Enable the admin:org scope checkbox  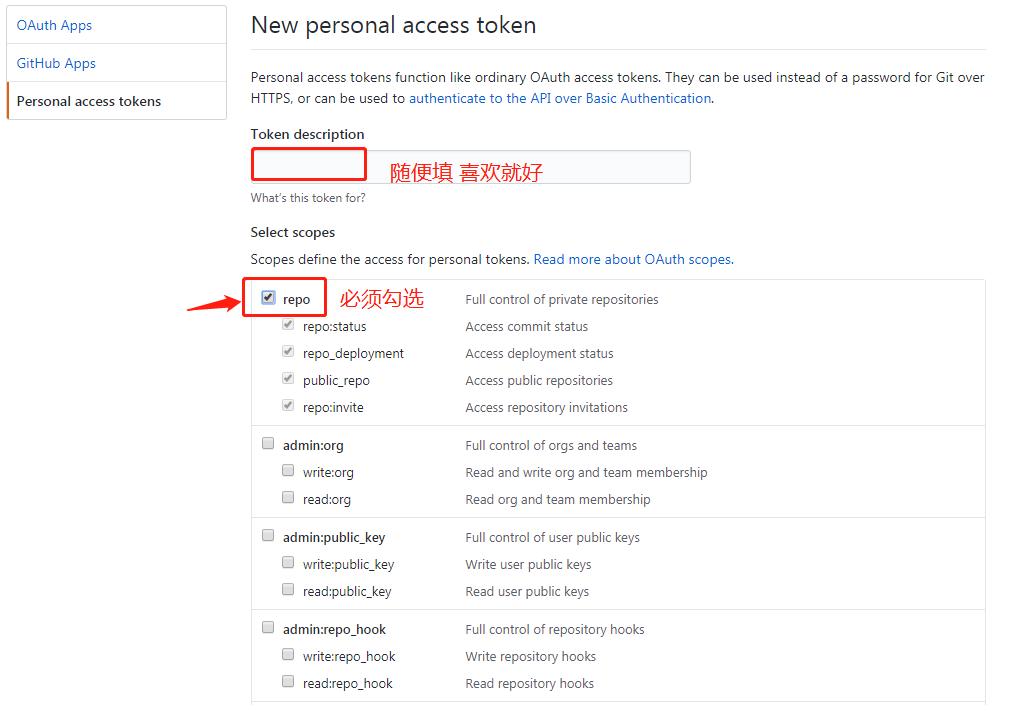click(268, 444)
